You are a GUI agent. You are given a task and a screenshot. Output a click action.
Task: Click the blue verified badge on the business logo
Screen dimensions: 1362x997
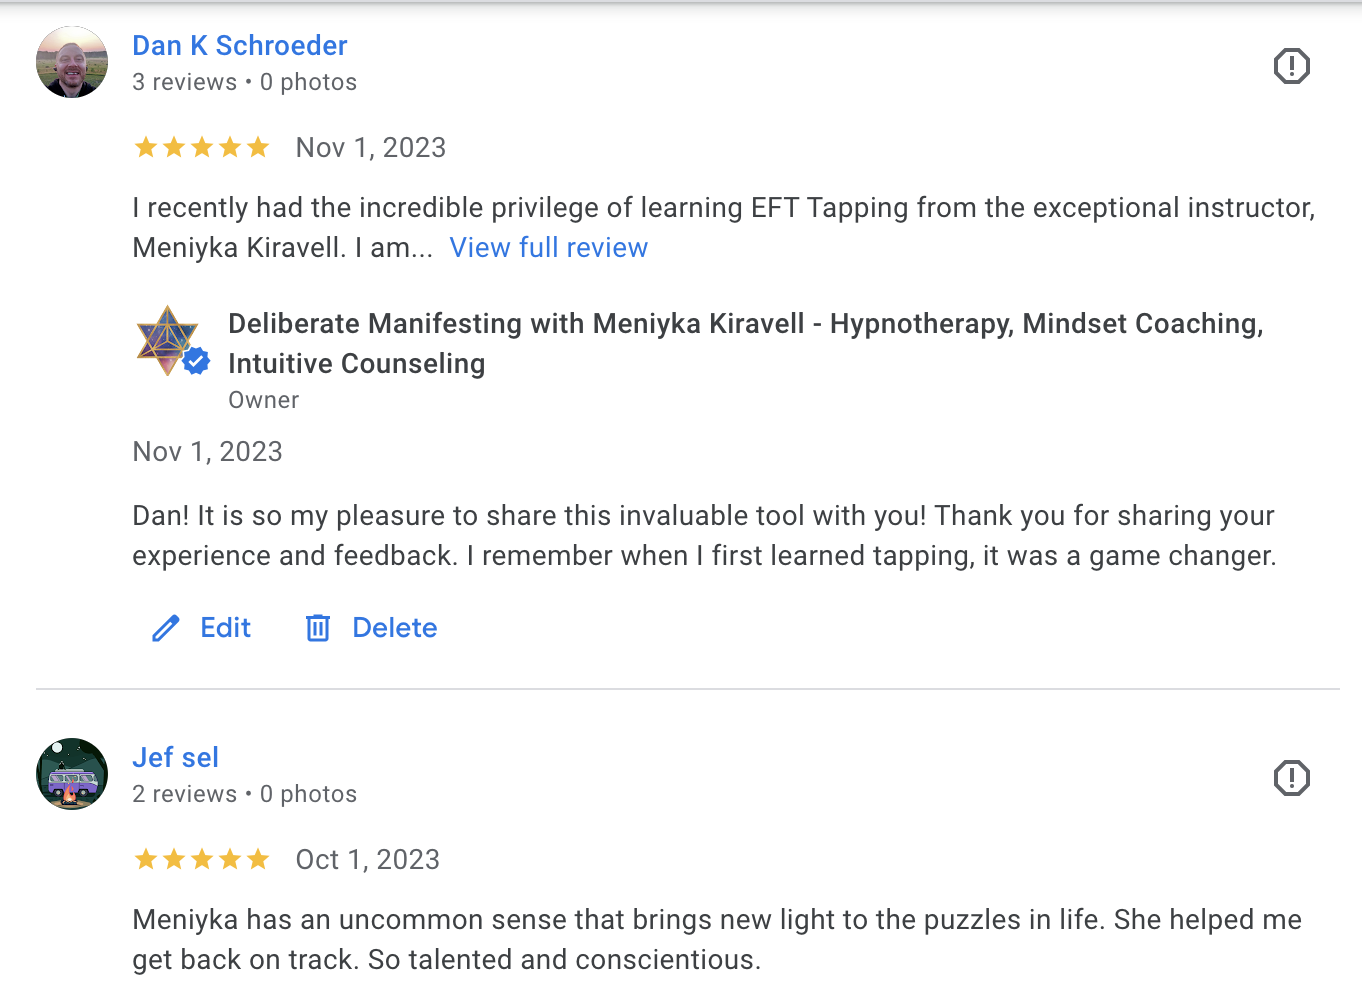click(197, 361)
